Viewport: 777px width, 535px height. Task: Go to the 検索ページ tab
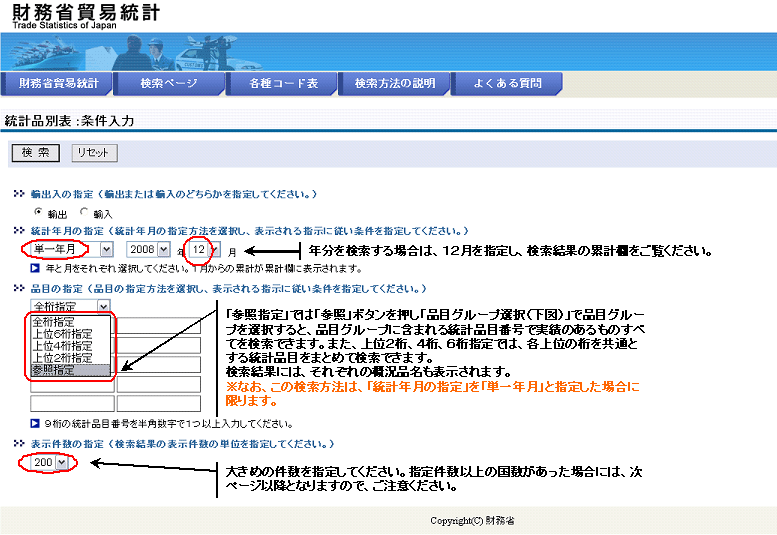point(169,83)
